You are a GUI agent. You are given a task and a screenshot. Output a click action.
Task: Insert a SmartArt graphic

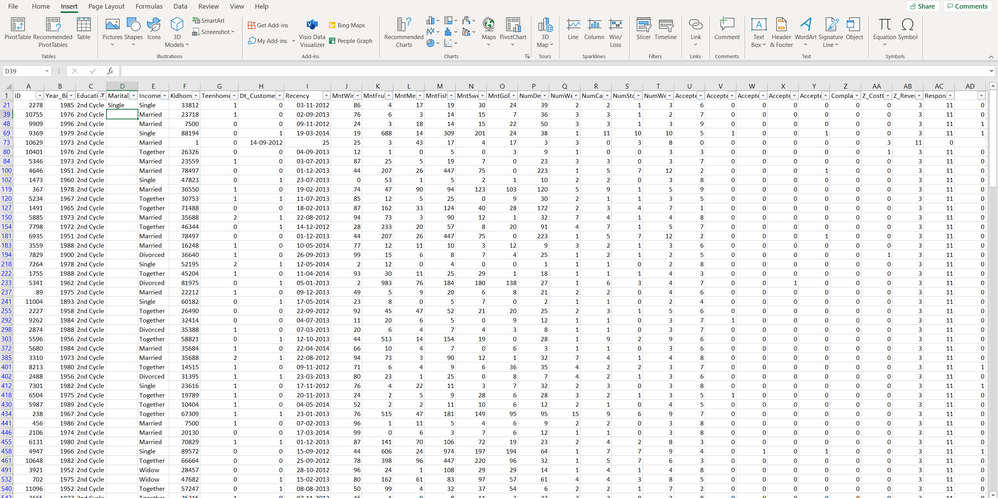pyautogui.click(x=207, y=21)
